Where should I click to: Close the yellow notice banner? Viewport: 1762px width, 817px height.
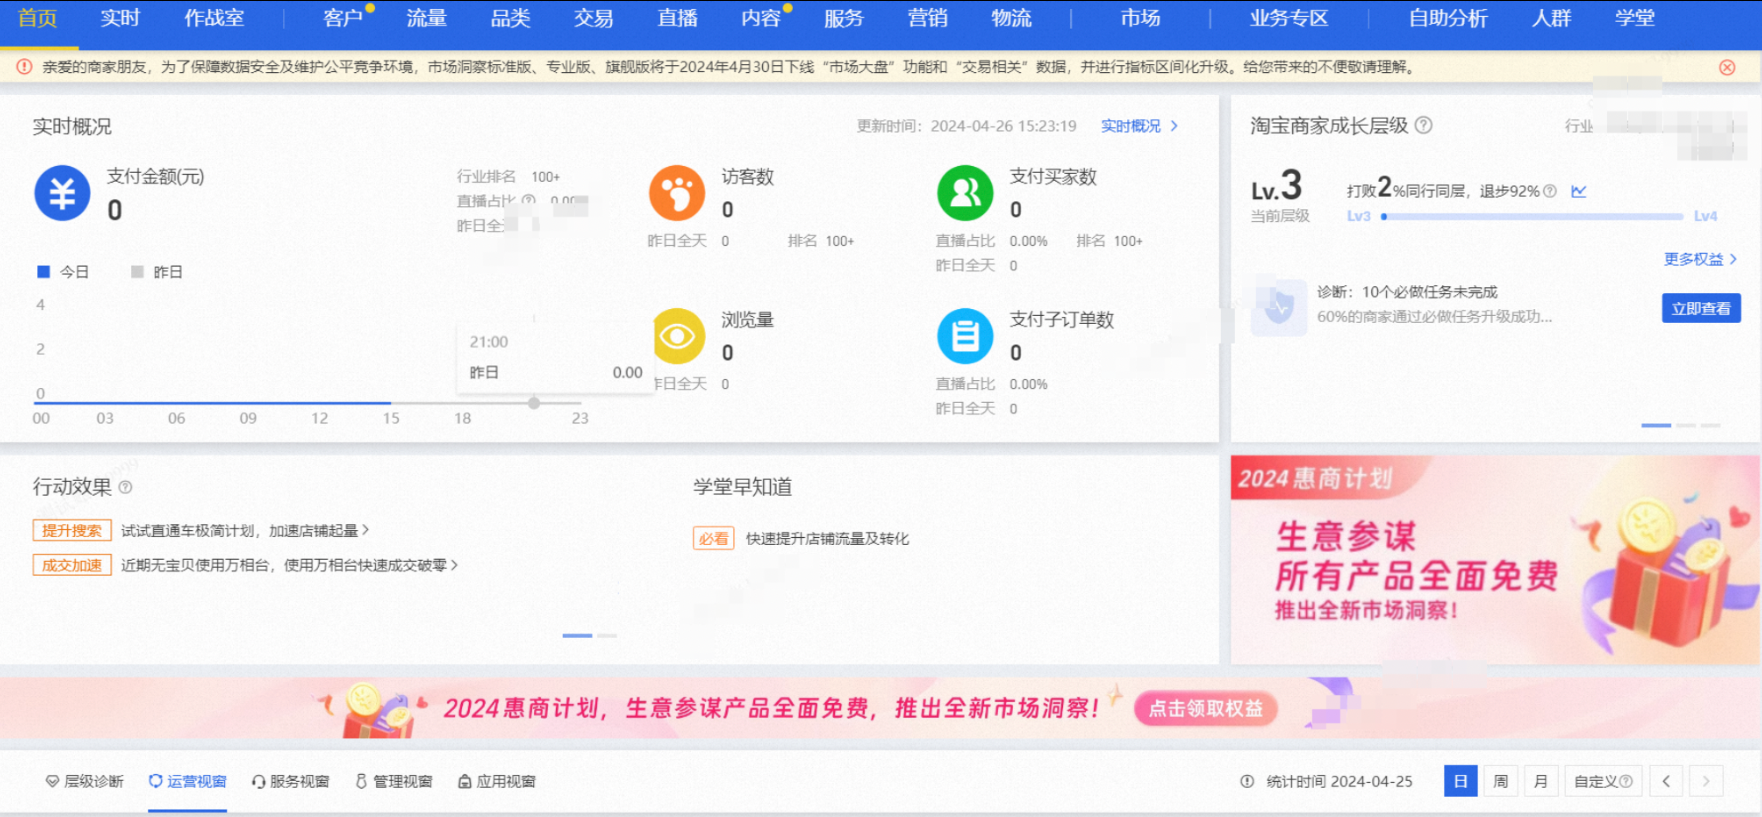pos(1727,68)
